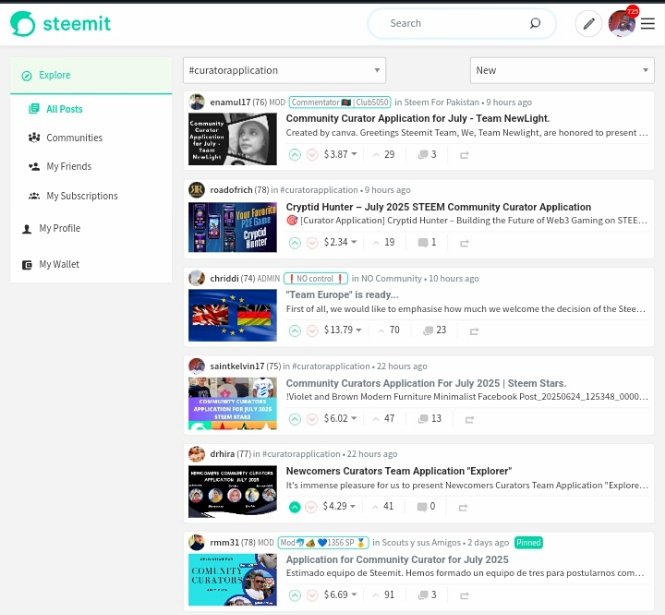Upvote the Cryptid Hunter post
The width and height of the screenshot is (665, 615).
295,243
